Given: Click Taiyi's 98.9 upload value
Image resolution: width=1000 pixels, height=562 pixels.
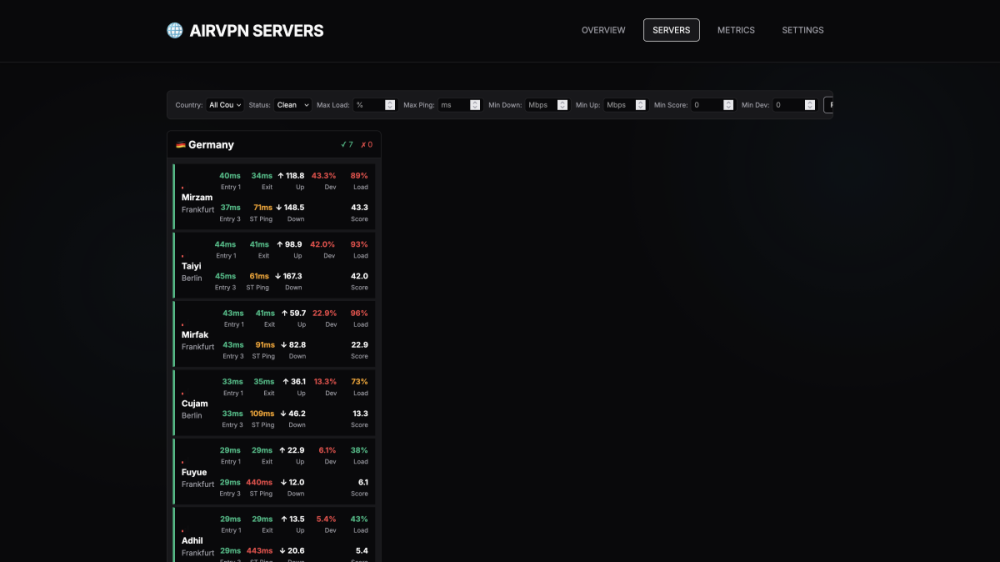Looking at the screenshot, I should coord(289,245).
